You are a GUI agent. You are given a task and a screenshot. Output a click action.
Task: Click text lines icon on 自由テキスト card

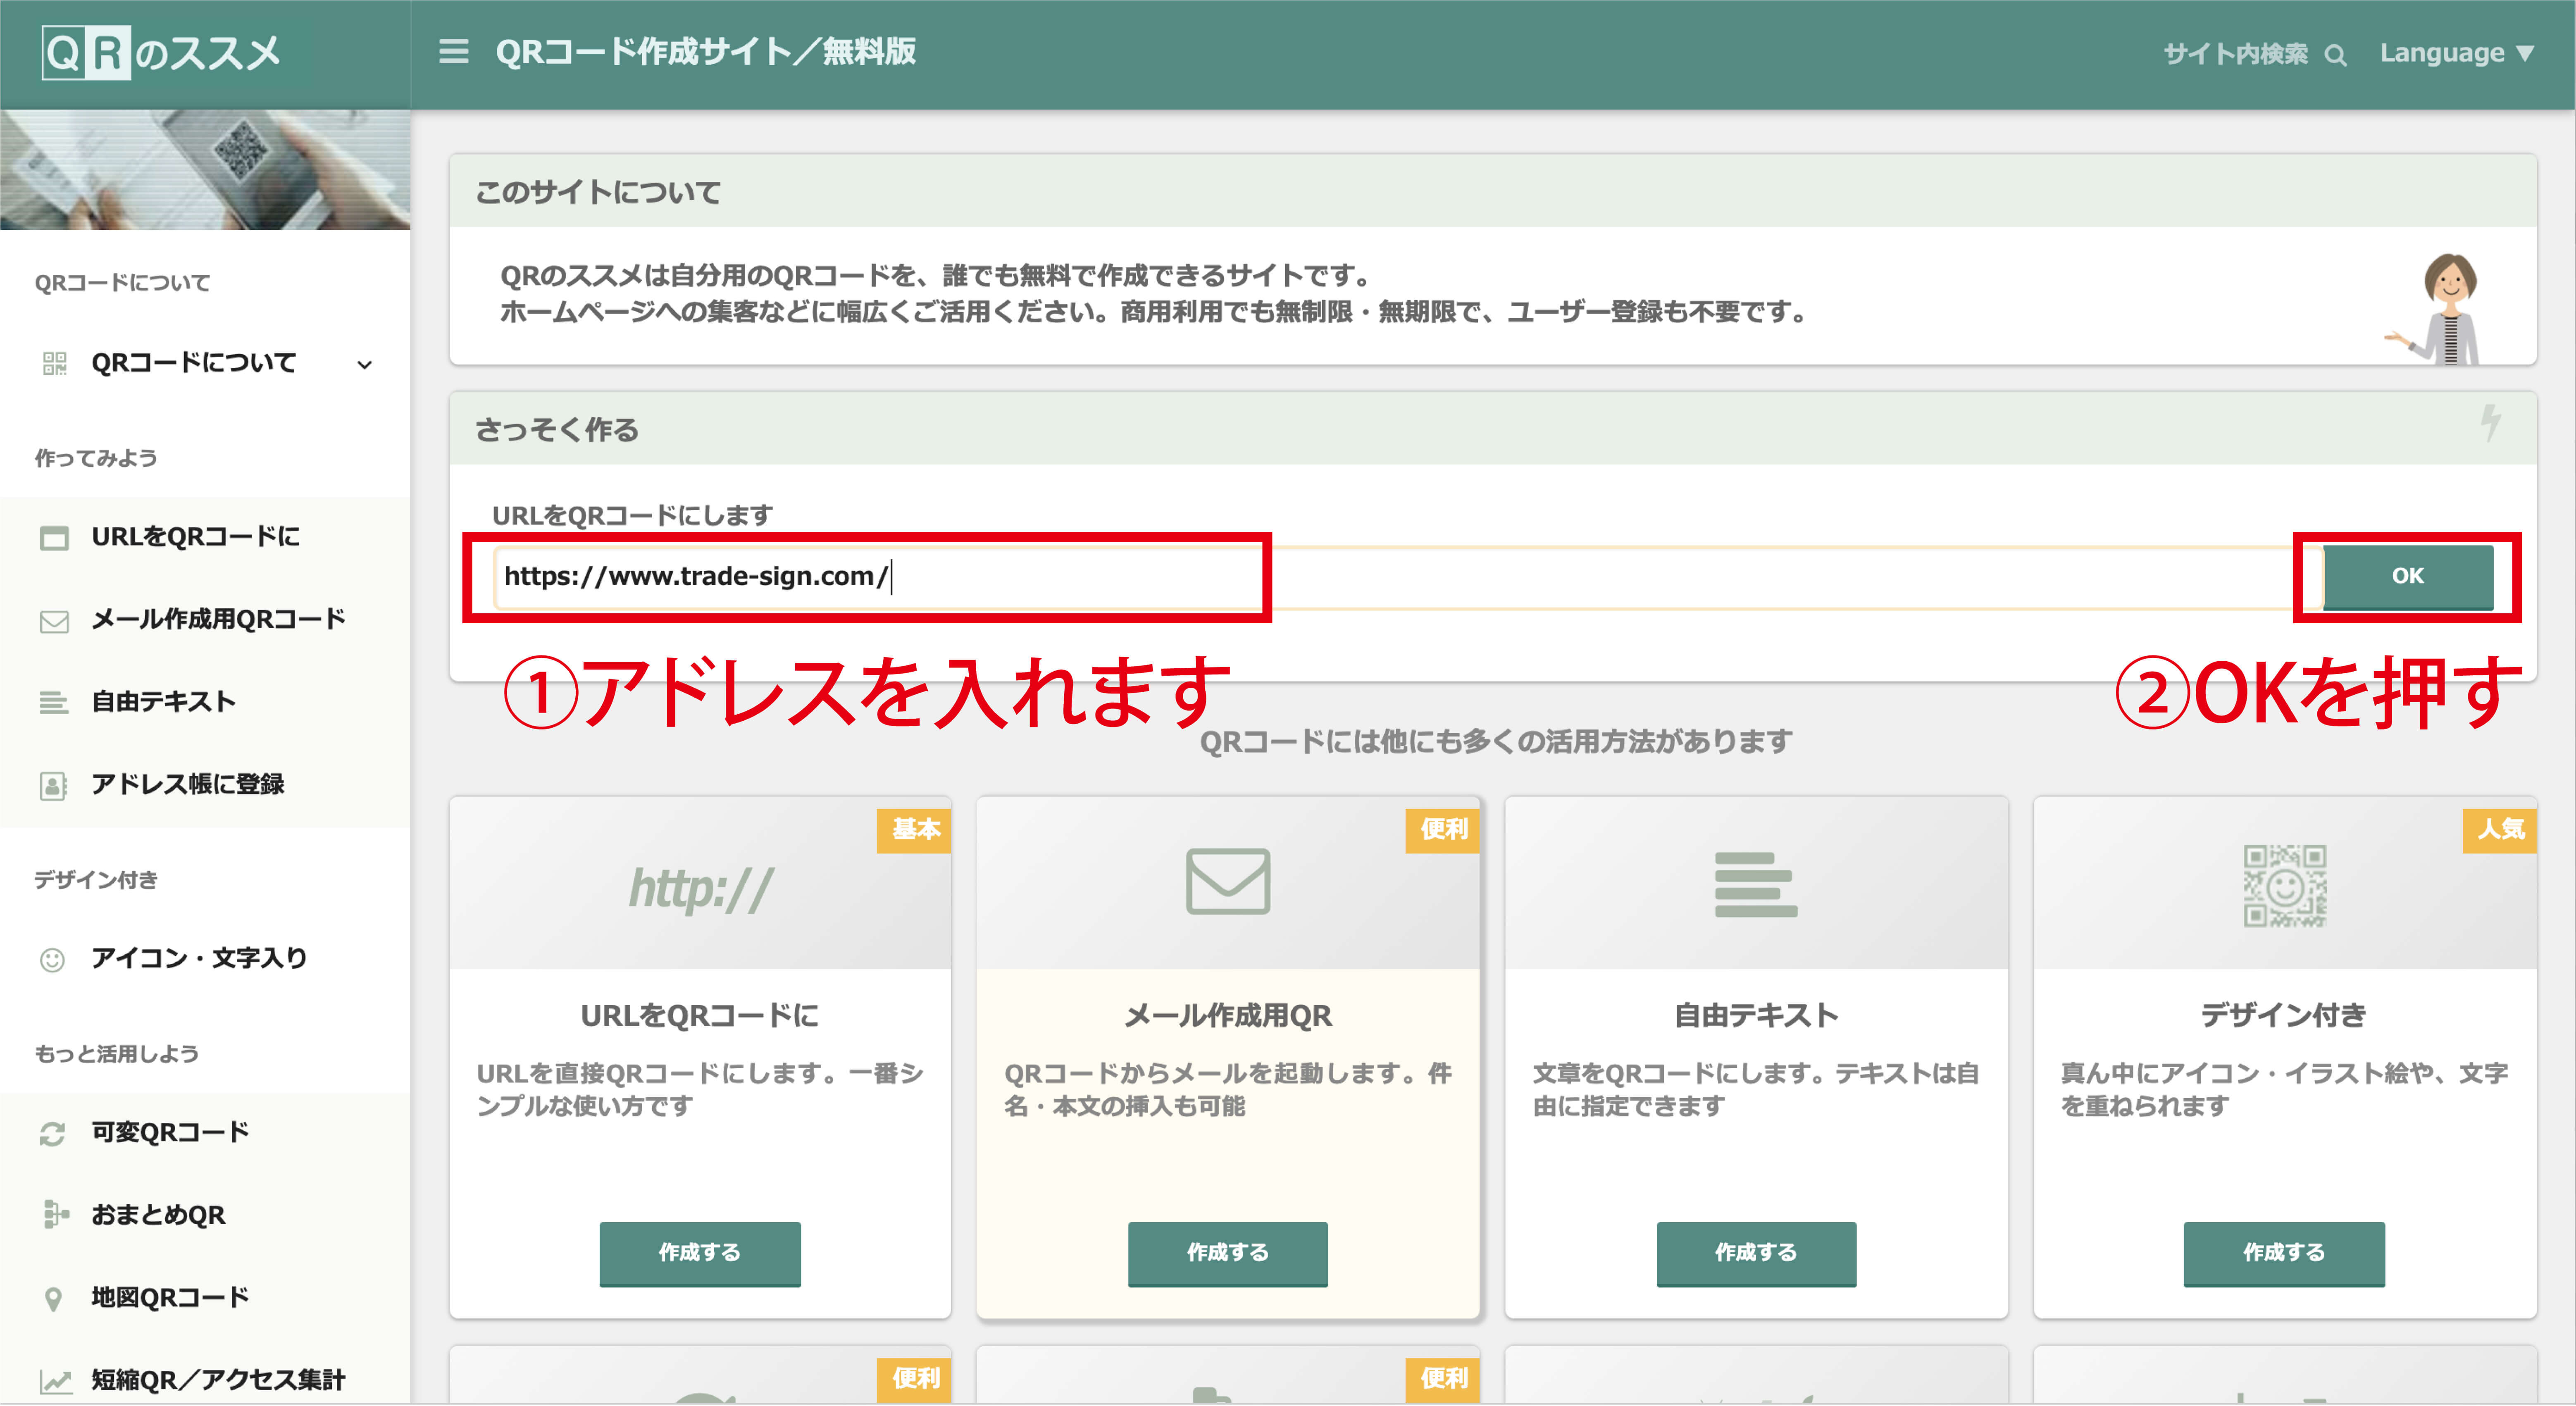1756,885
